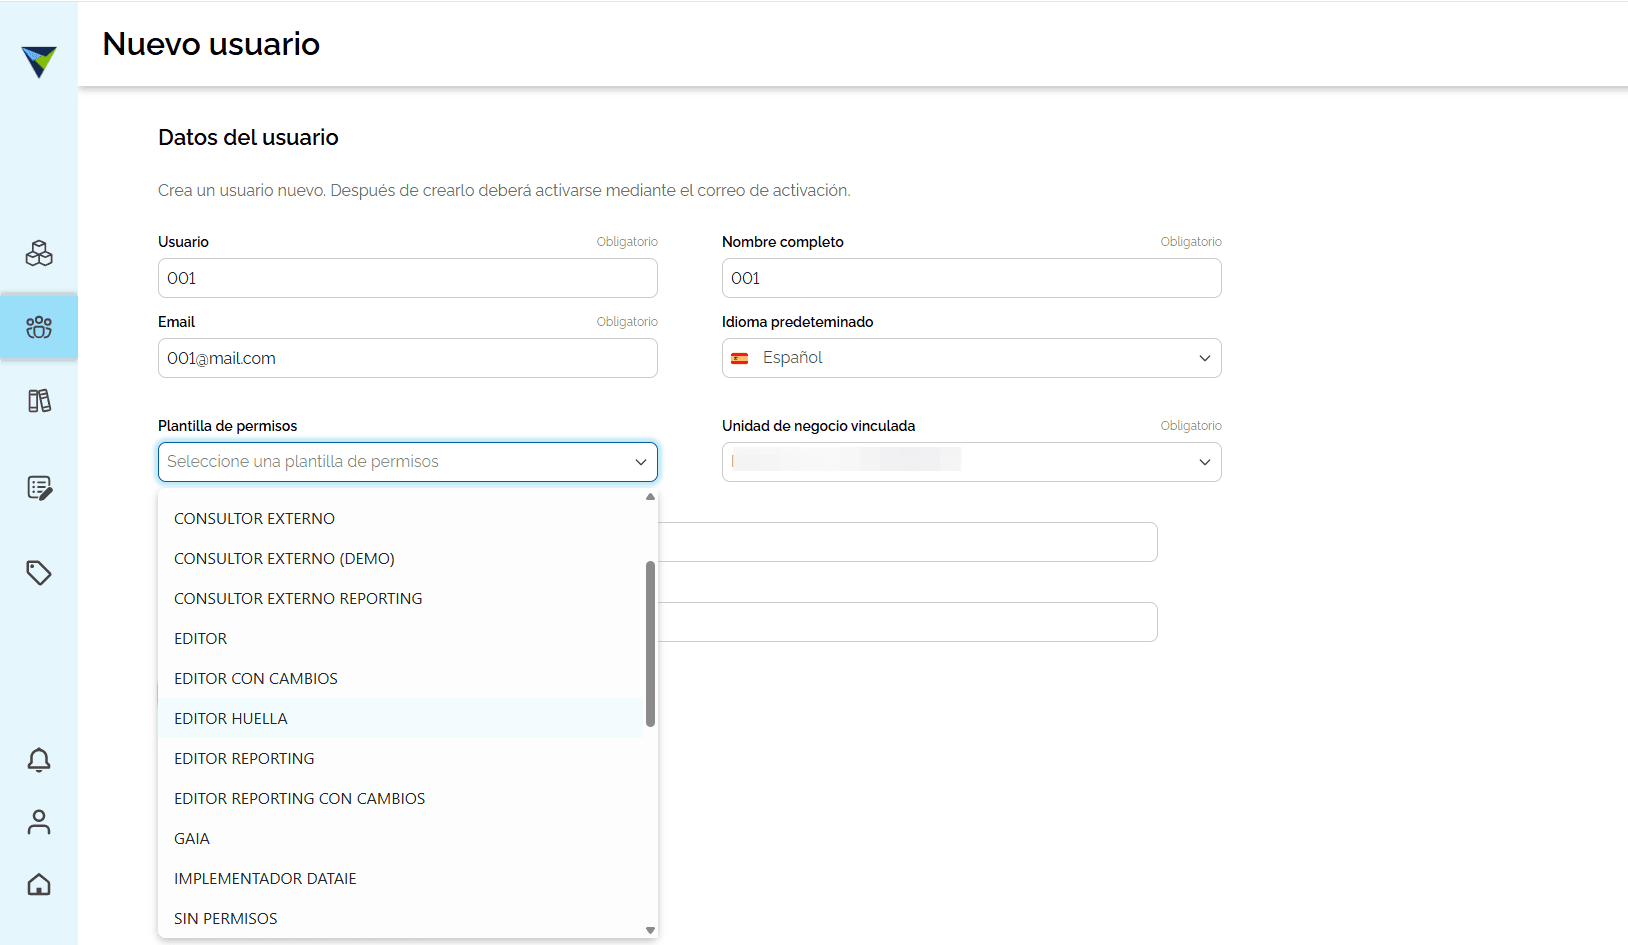Expand the Plantilla de permisos dropdown
Image resolution: width=1628 pixels, height=945 pixels.
pyautogui.click(x=408, y=462)
